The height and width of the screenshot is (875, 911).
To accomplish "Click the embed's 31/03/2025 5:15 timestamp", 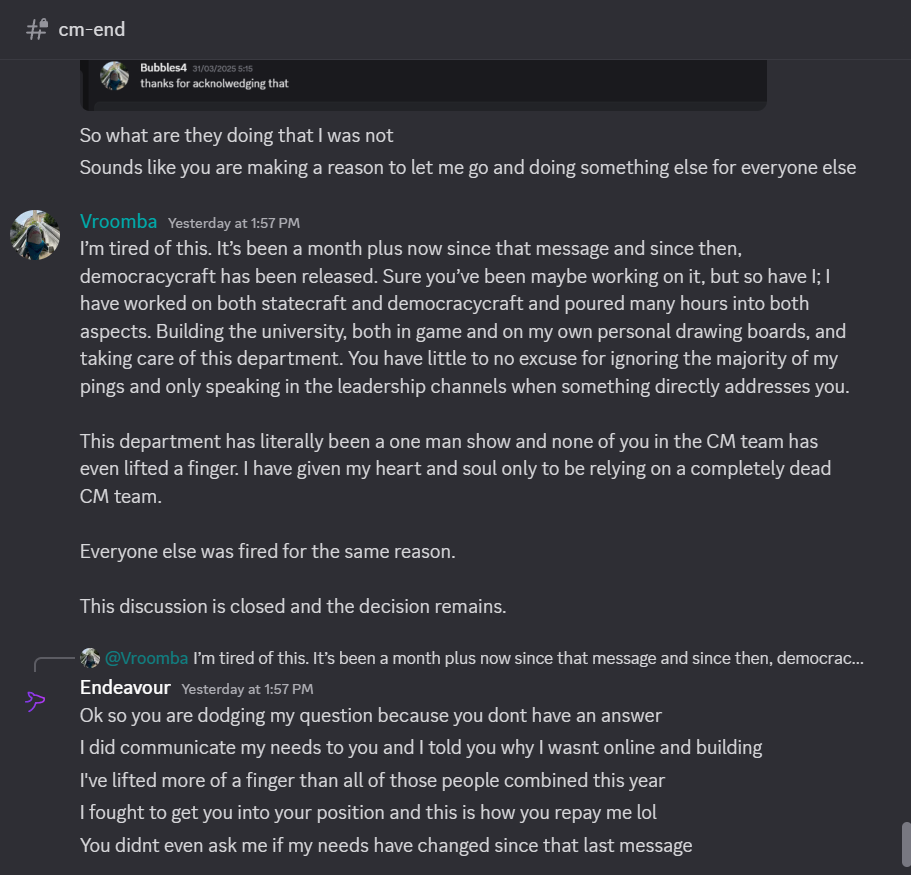I will tap(223, 69).
